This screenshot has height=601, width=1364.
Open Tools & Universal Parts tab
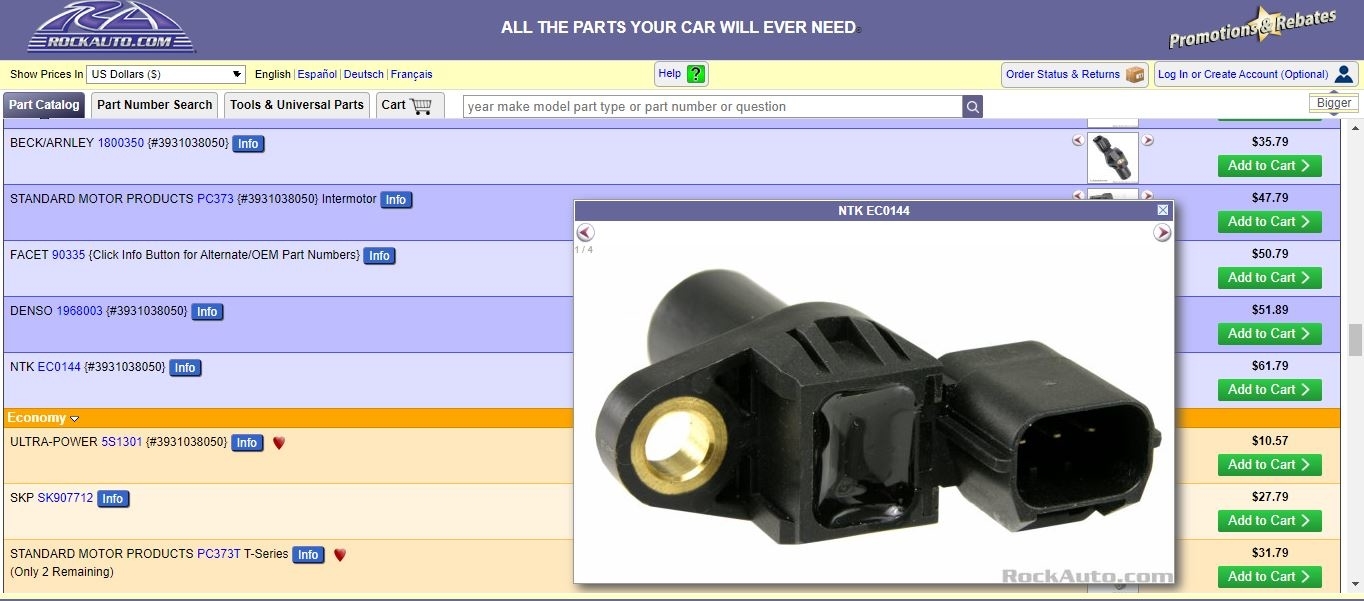297,105
